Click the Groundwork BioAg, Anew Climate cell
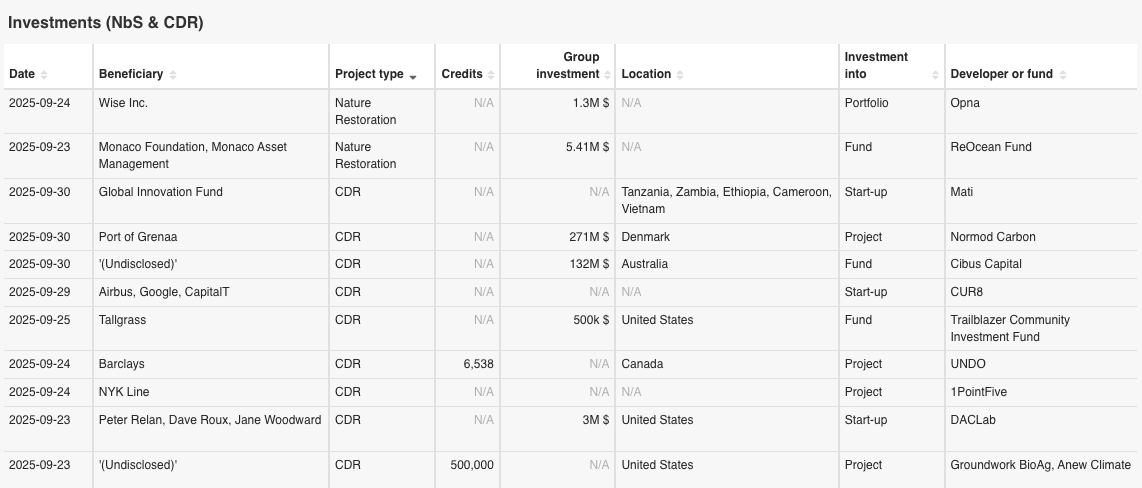The width and height of the screenshot is (1142, 488). click(x=1040, y=465)
